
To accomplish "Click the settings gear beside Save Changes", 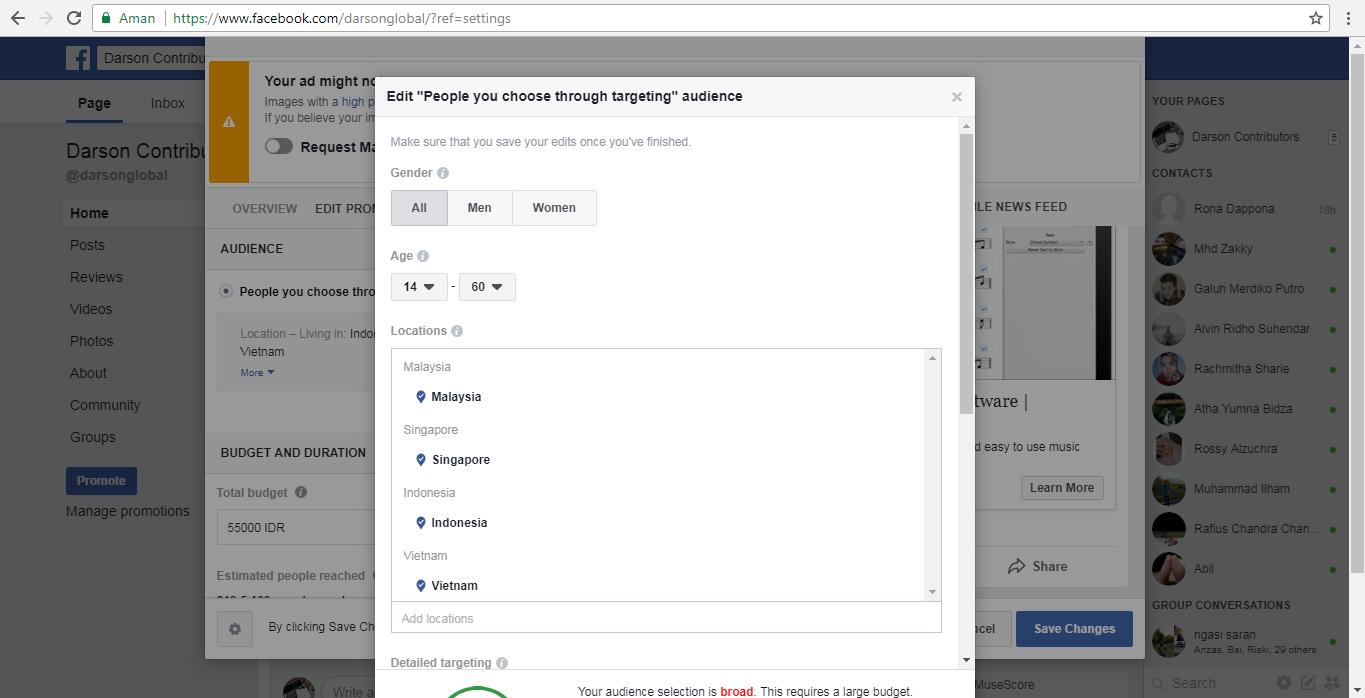I will point(235,629).
